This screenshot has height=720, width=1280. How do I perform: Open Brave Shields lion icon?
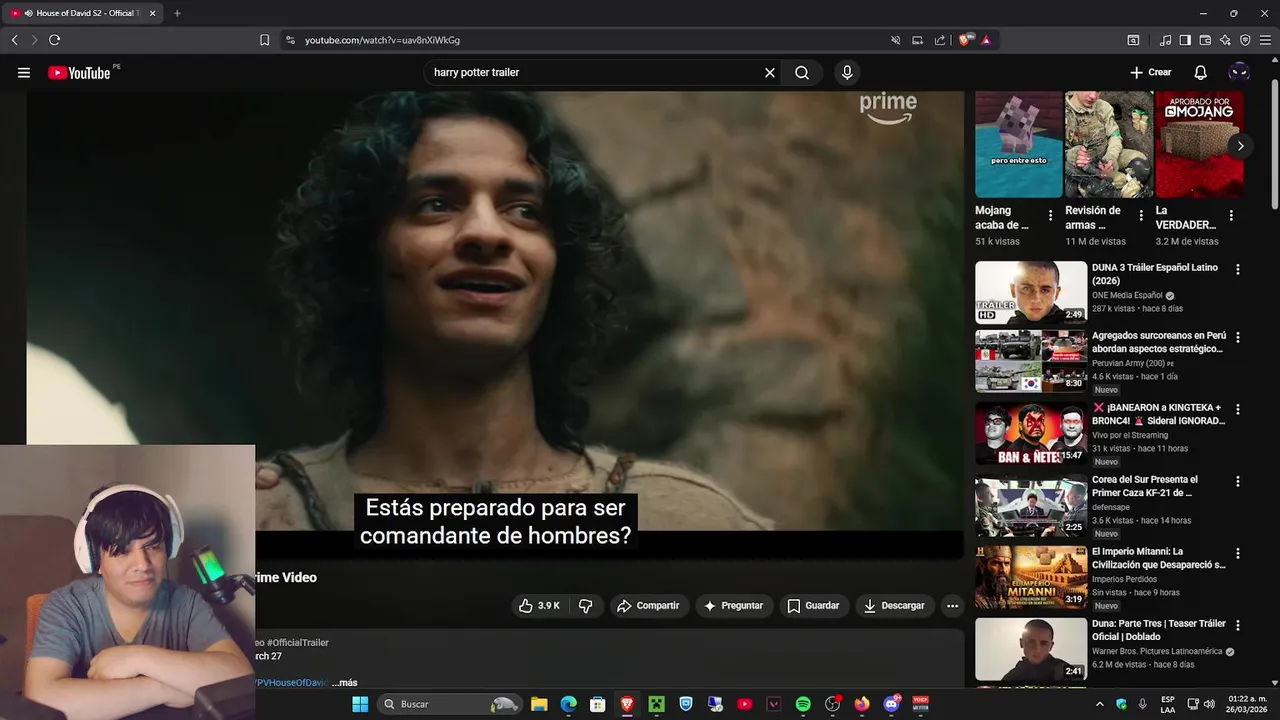[x=966, y=40]
